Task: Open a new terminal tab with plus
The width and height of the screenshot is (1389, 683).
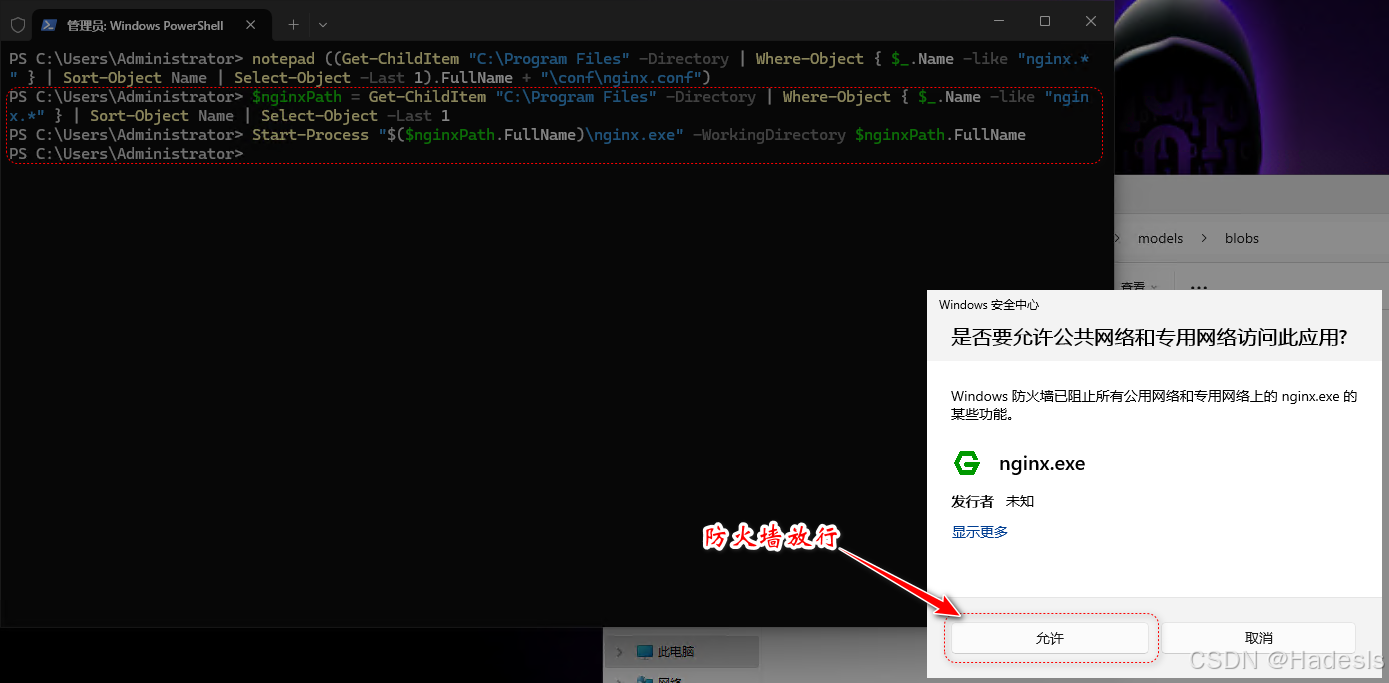Action: pos(293,25)
